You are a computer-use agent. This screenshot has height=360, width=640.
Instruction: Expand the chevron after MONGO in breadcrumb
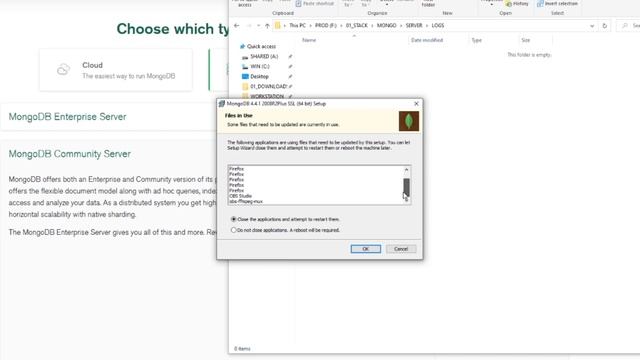401,25
